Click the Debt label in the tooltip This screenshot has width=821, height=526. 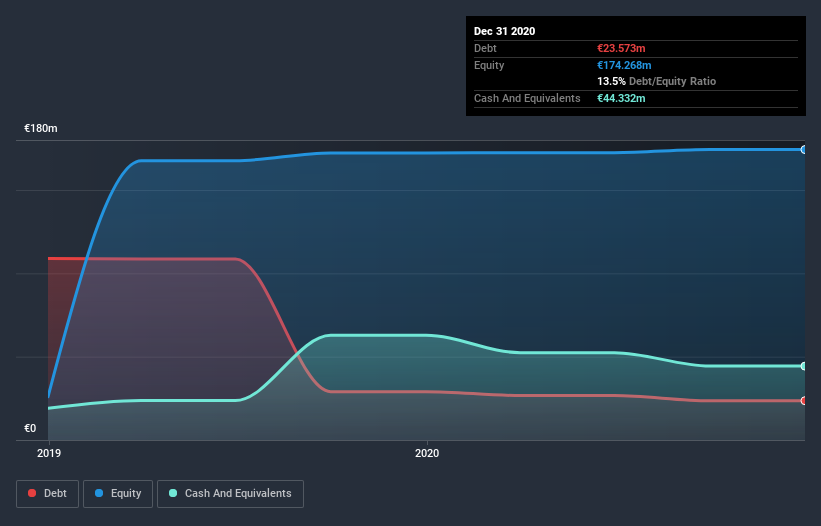[485, 48]
